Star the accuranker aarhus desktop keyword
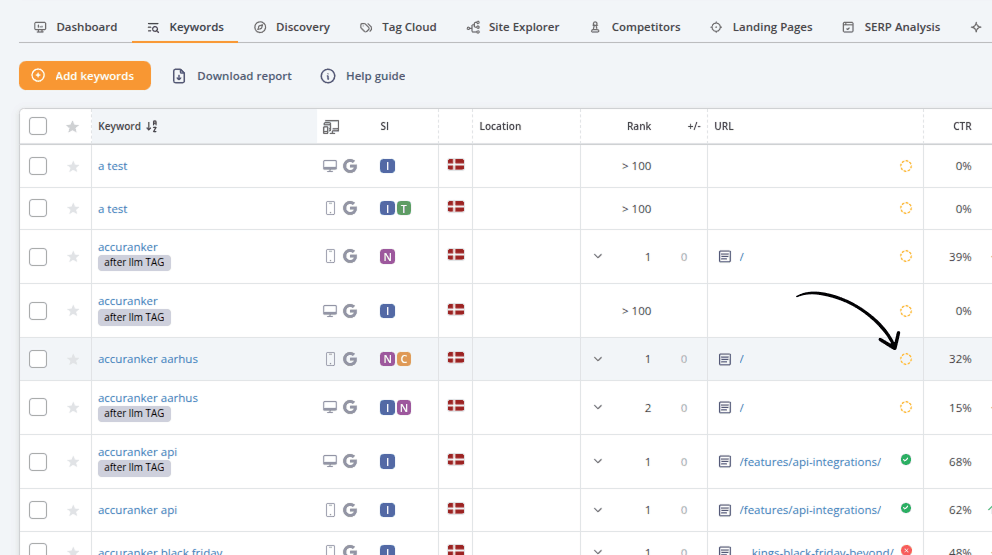Screen dimensions: 992x555 (x=73, y=407)
